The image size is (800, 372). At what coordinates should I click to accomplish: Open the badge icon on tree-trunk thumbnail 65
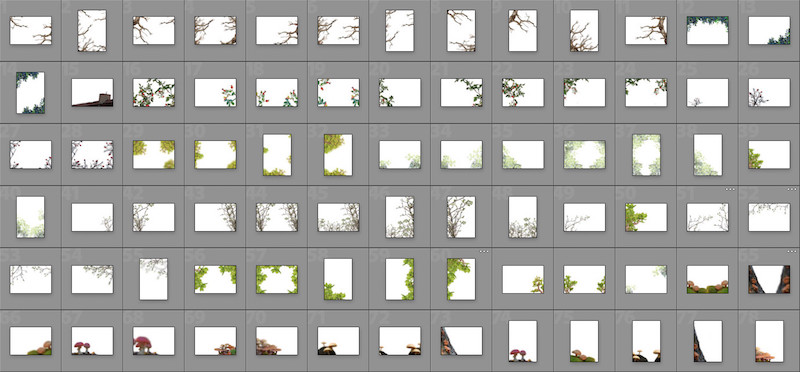pyautogui.click(x=792, y=252)
